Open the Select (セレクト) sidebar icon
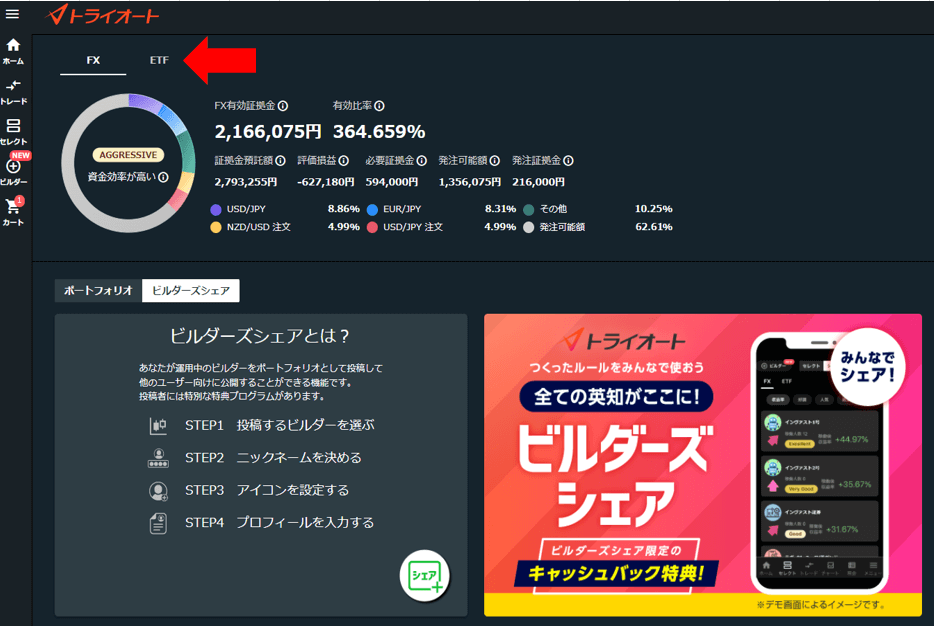 pyautogui.click(x=13, y=132)
